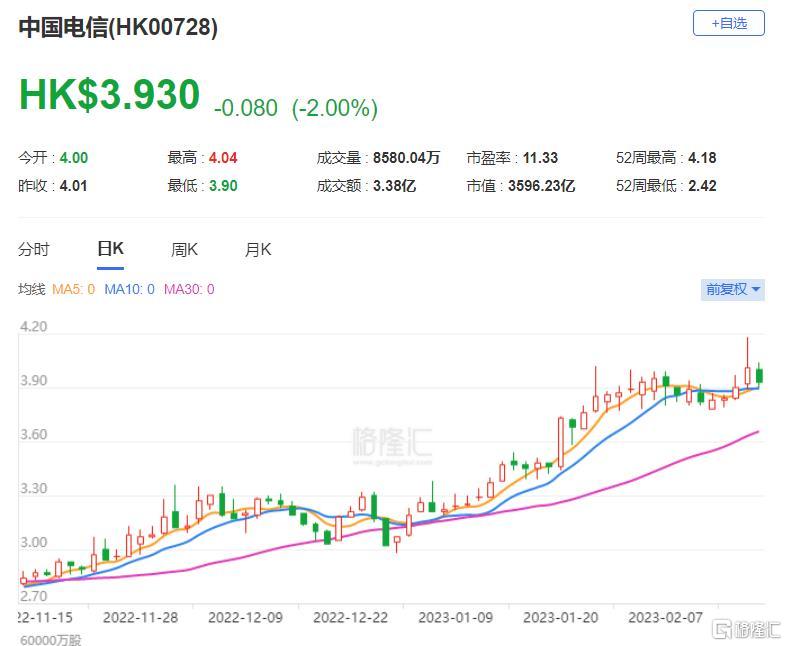Click the MA5 moving average label
Screen dimensions: 787x646
pyautogui.click(x=73, y=289)
